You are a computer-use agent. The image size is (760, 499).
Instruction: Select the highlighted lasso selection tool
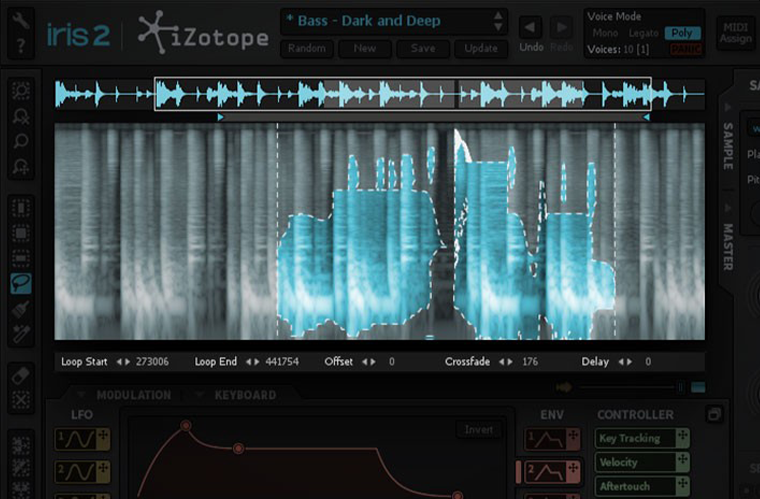(x=21, y=283)
